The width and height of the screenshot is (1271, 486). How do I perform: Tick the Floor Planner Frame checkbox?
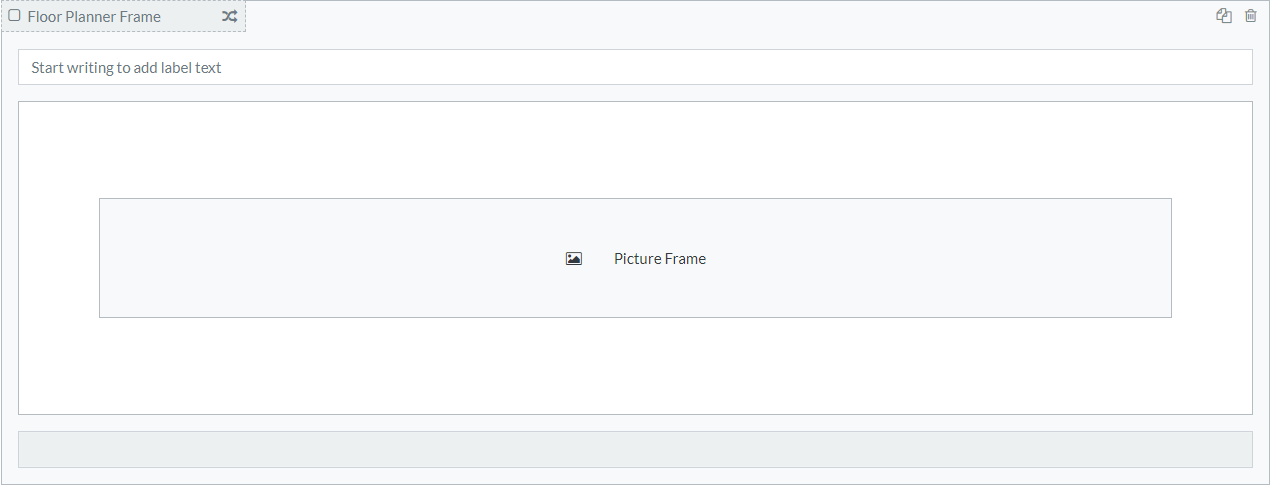tap(14, 16)
